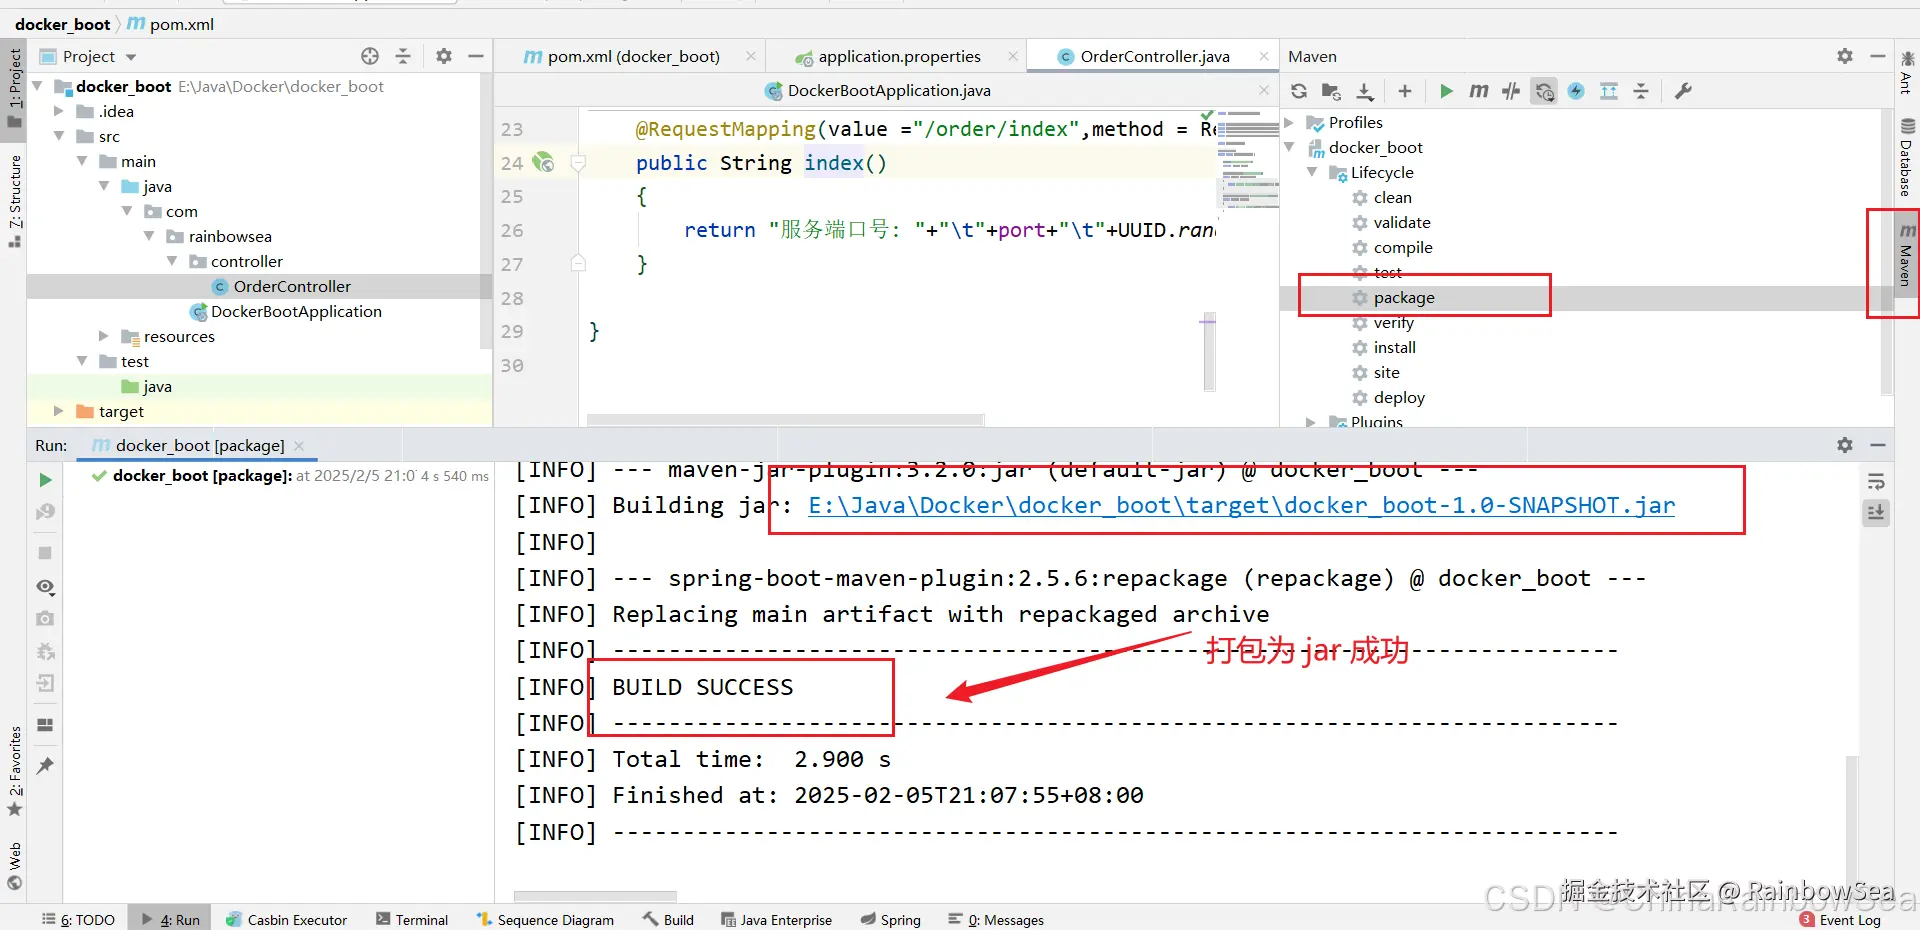
Task: Toggle scroll to end in Run console
Action: pyautogui.click(x=1876, y=513)
